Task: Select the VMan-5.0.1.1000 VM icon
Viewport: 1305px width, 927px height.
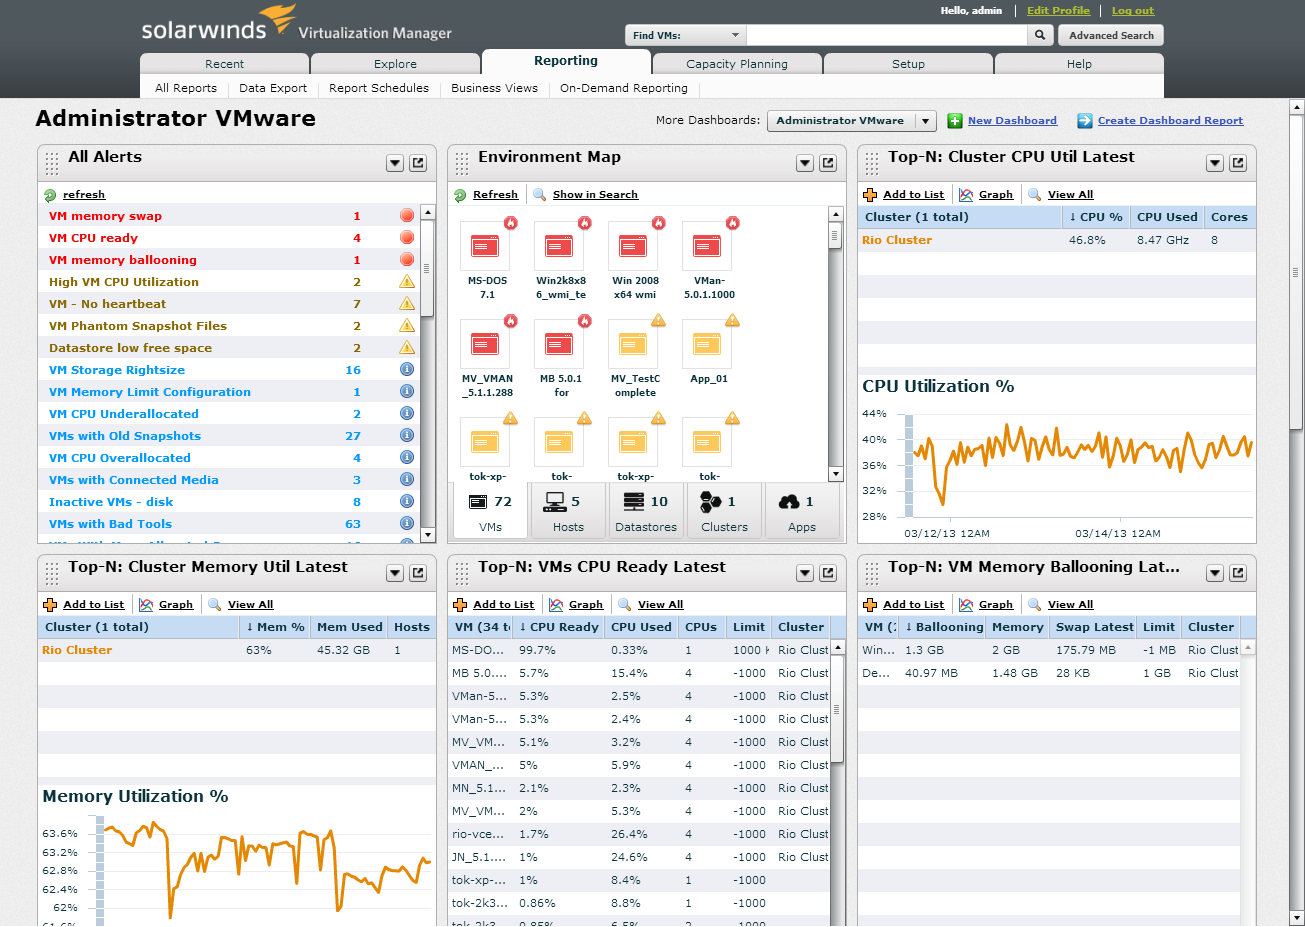Action: tap(709, 245)
